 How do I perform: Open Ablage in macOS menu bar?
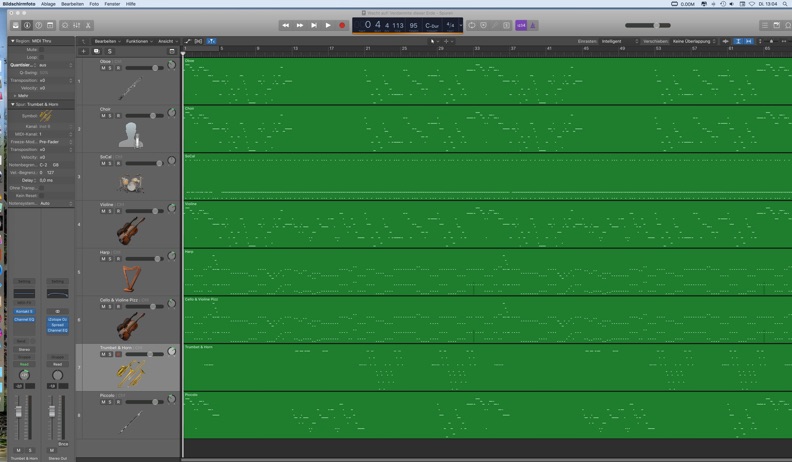pos(48,4)
